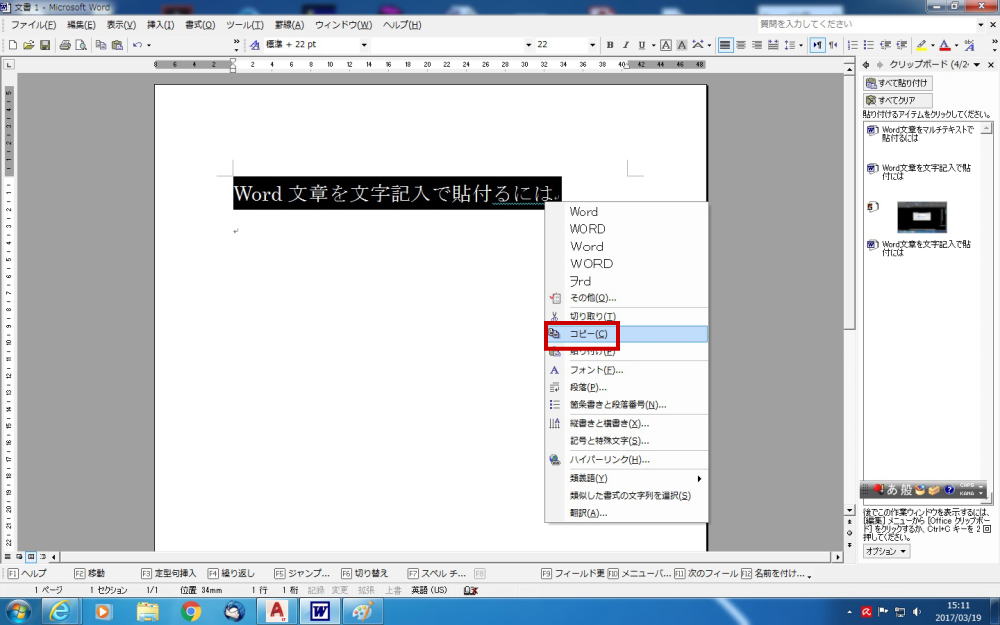Screen dimensions: 1000x625
Task: Toggle left-to-right text direction
Action: 817,45
